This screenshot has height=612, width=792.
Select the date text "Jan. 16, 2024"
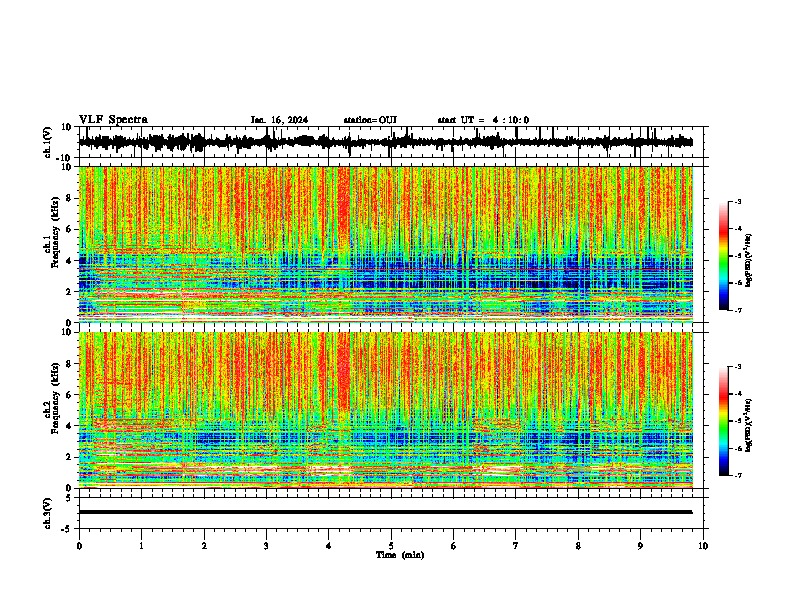pyautogui.click(x=279, y=120)
